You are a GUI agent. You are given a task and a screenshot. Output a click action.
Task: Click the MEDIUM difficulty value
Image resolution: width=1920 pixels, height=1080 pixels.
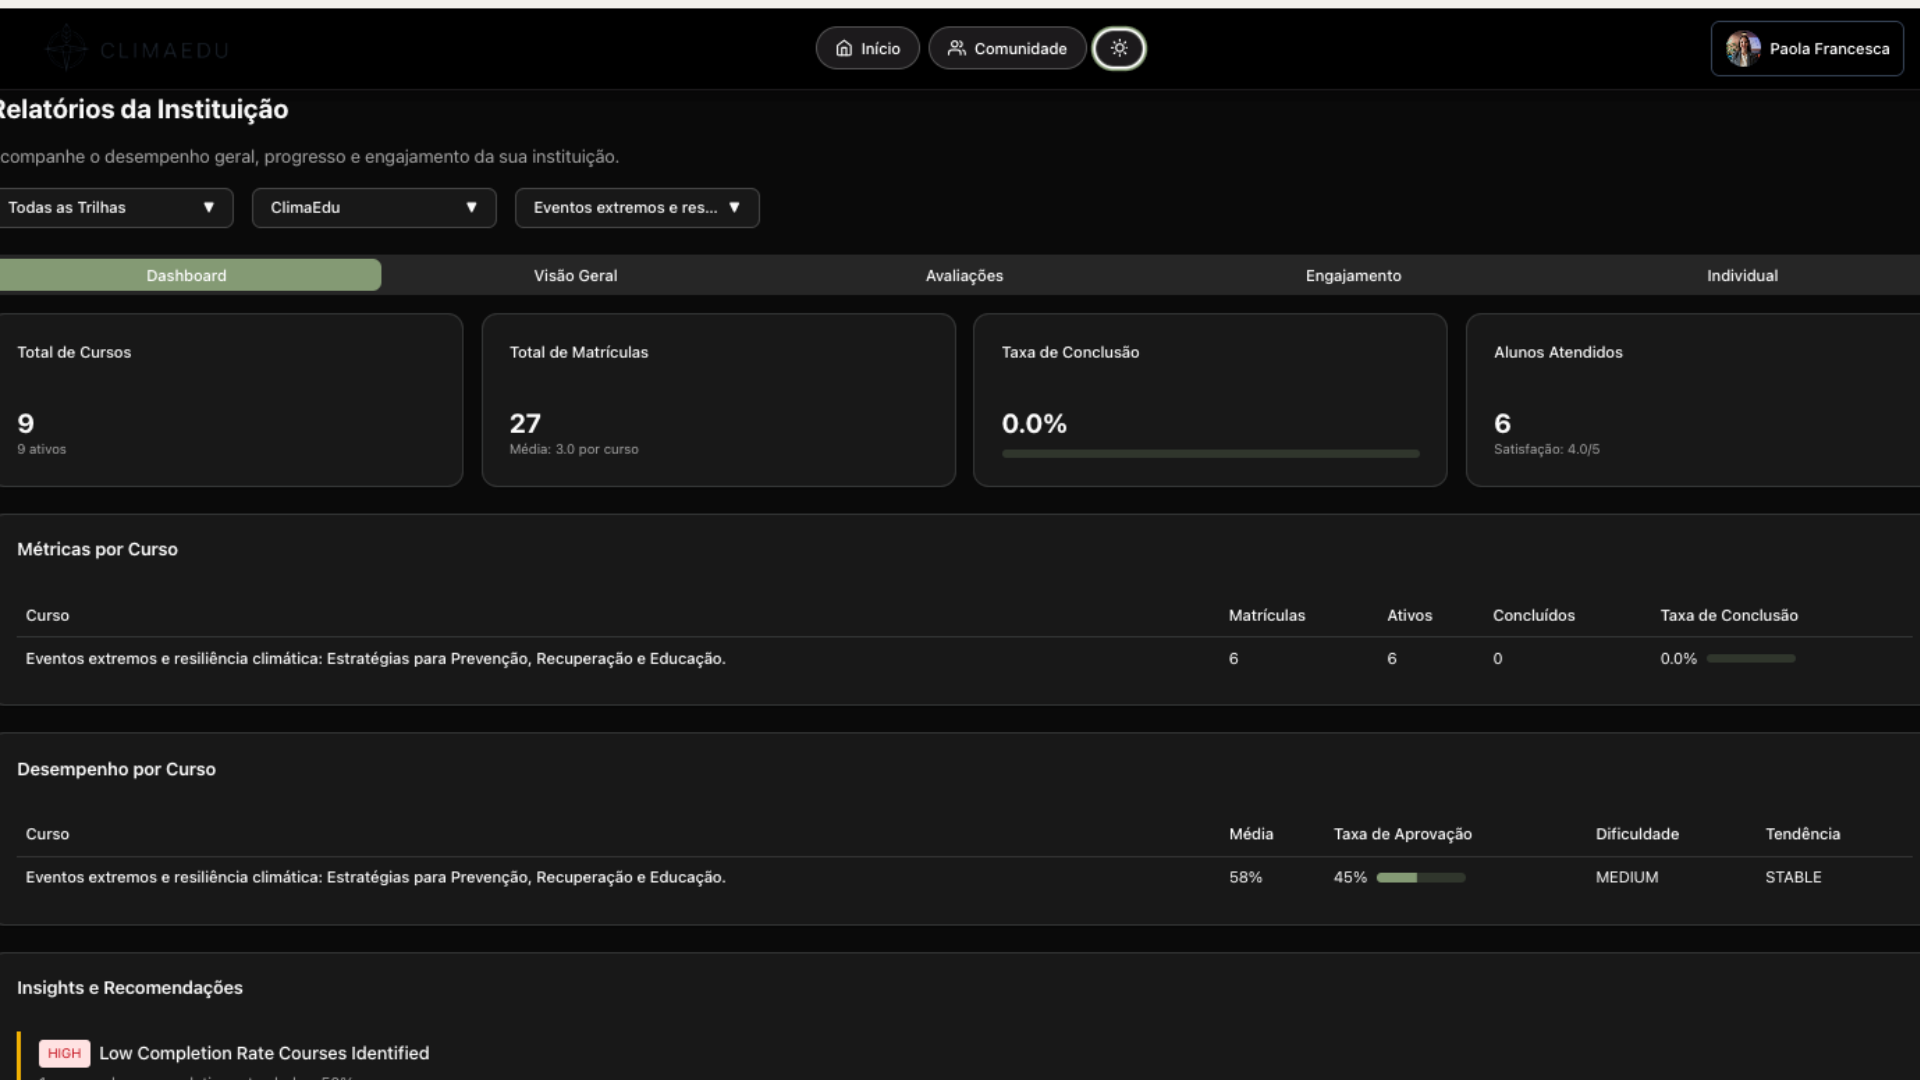point(1626,877)
